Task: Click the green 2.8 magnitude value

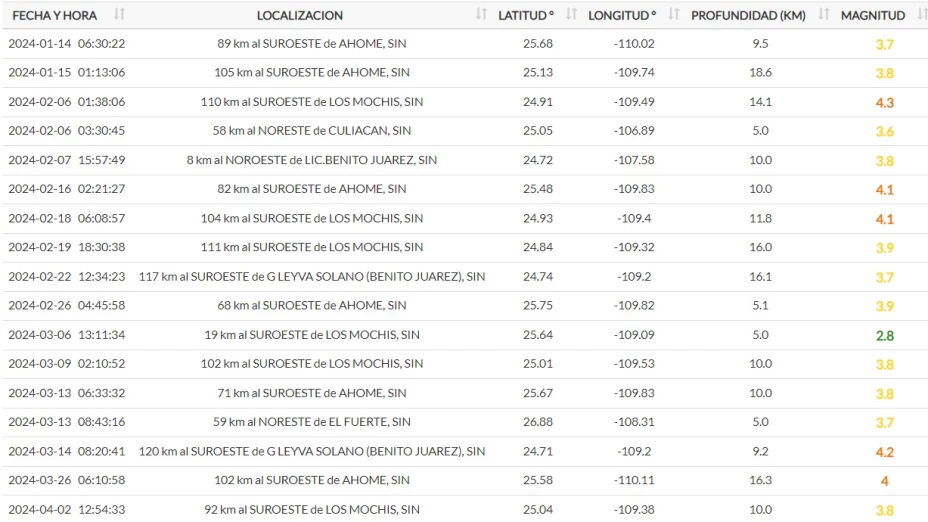Action: [884, 336]
